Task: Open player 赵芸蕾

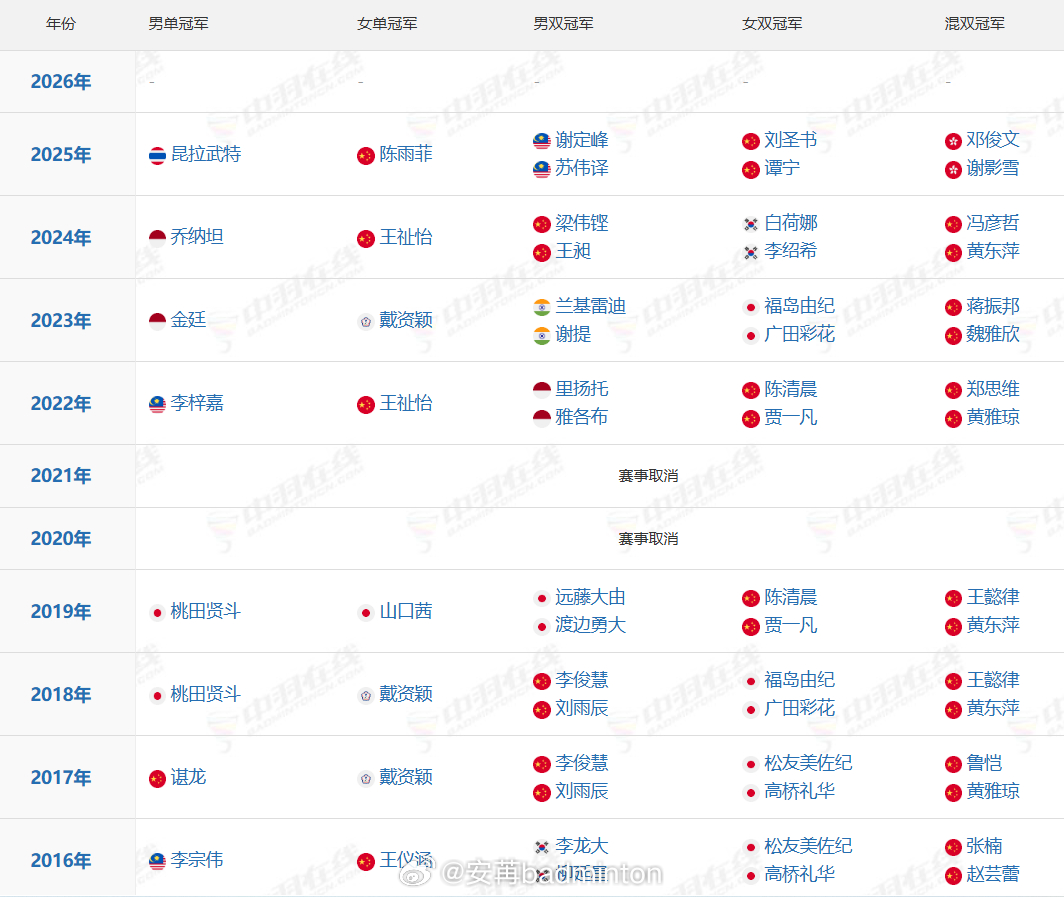Action: [993, 875]
